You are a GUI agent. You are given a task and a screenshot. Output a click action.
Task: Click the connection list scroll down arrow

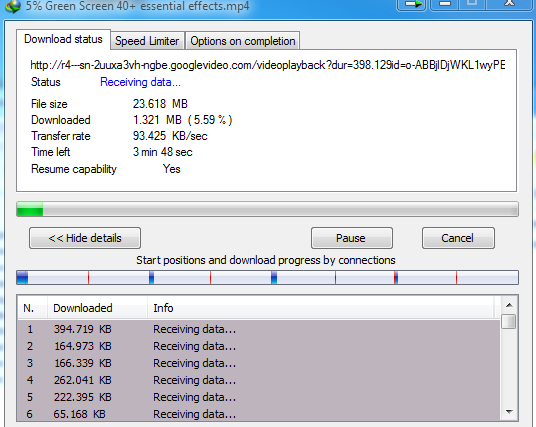(x=509, y=412)
